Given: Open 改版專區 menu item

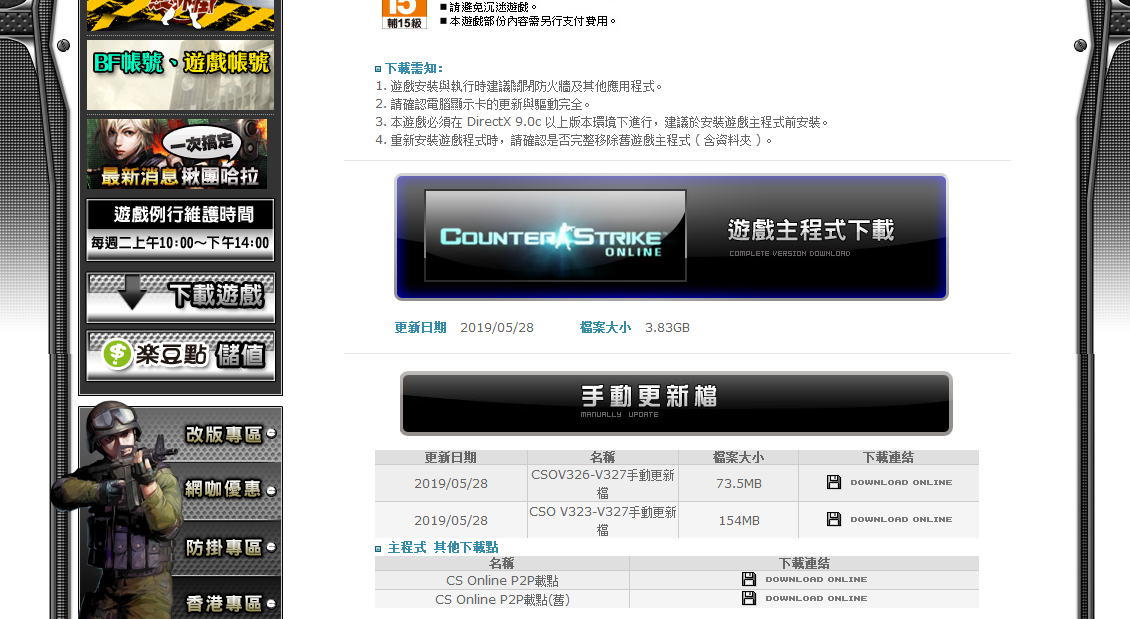Looking at the screenshot, I should 229,434.
